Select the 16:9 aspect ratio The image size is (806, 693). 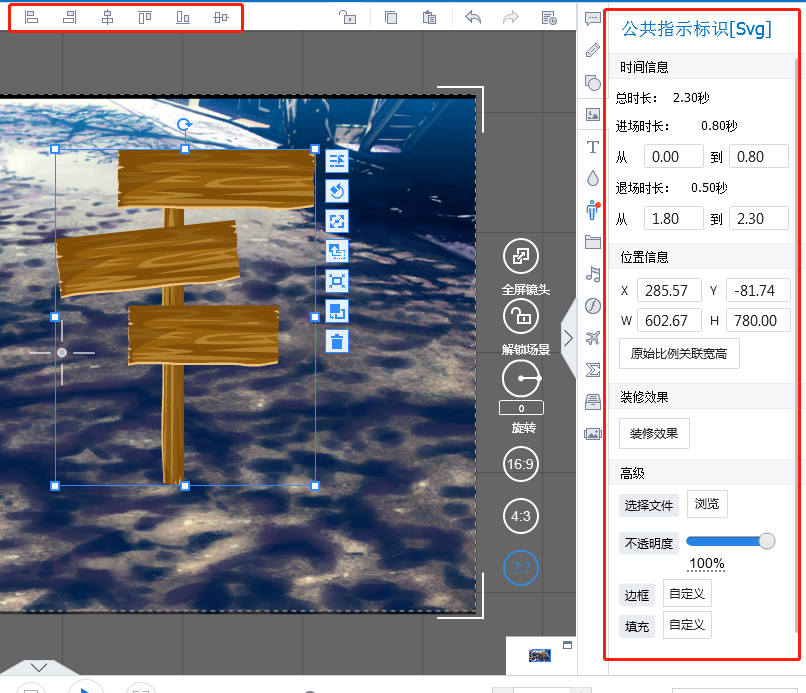(521, 464)
